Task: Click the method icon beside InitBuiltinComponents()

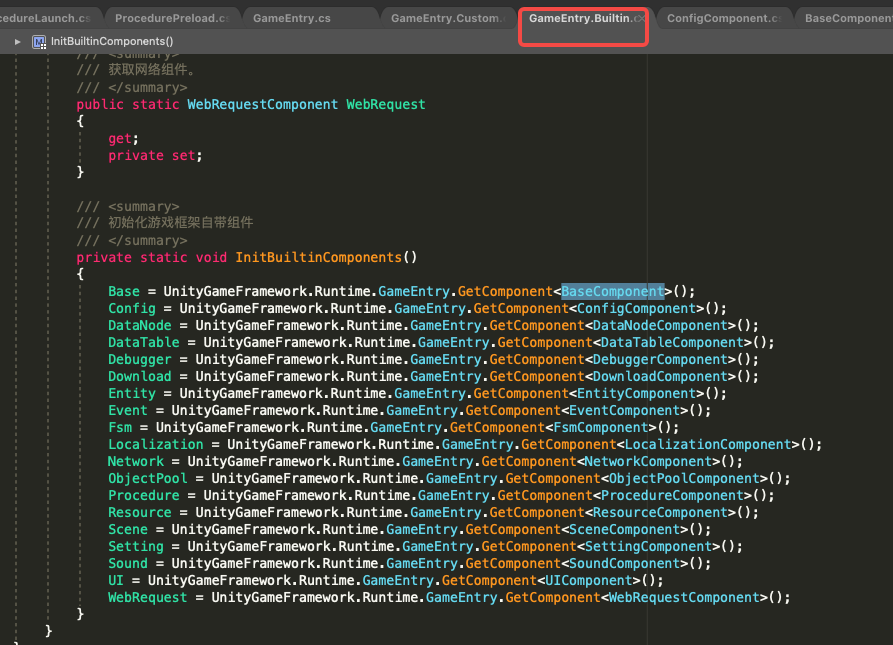Action: 38,41
